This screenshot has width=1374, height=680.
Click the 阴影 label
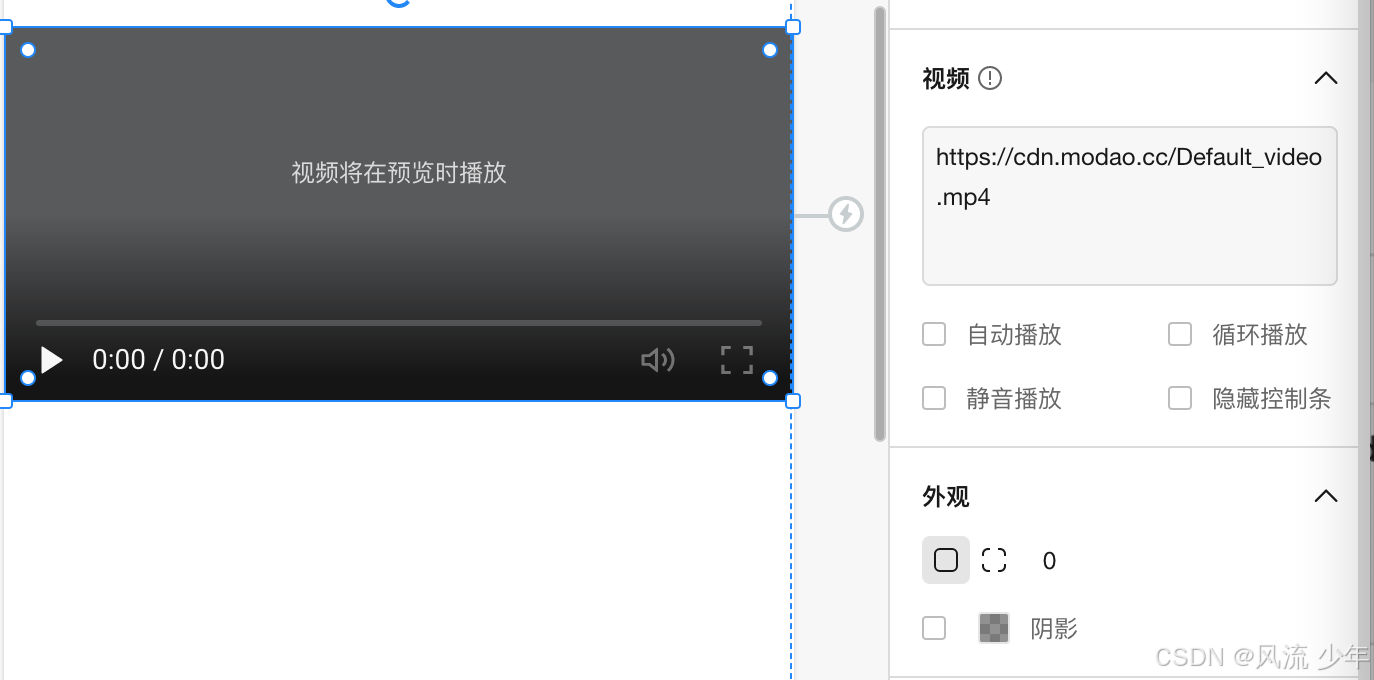click(x=1054, y=628)
